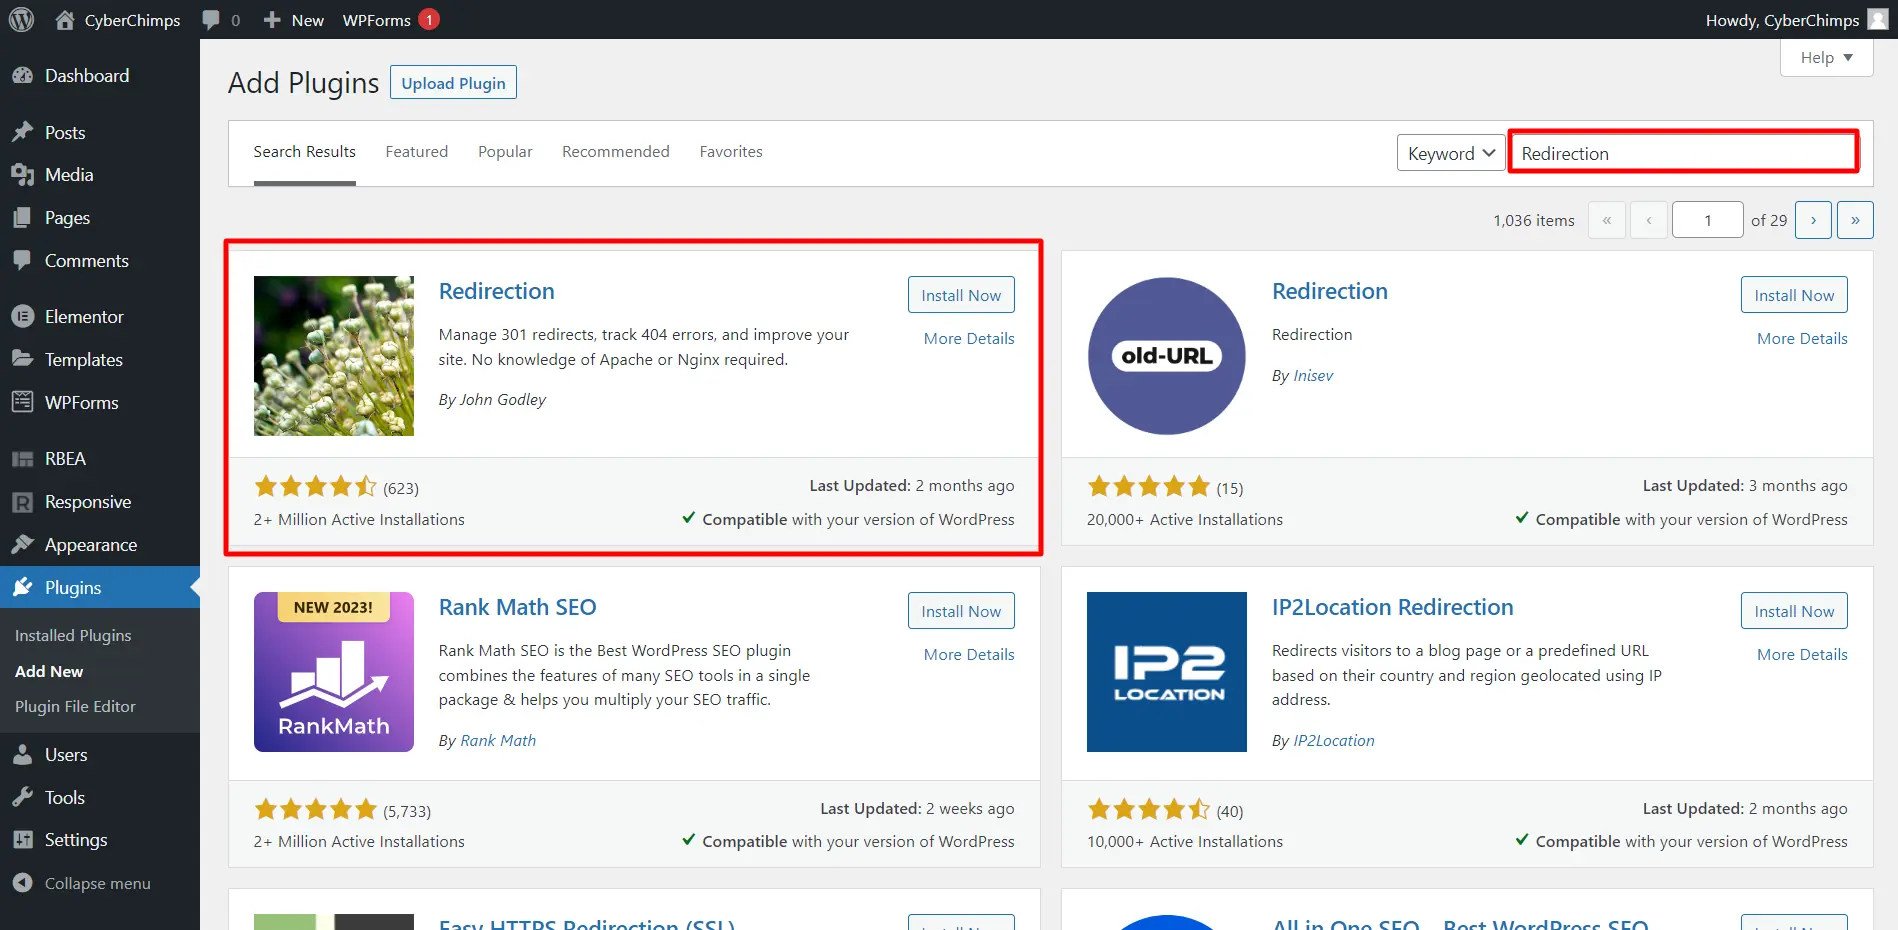Click the current page number field
Screen dimensions: 1898x930
(x=1708, y=220)
